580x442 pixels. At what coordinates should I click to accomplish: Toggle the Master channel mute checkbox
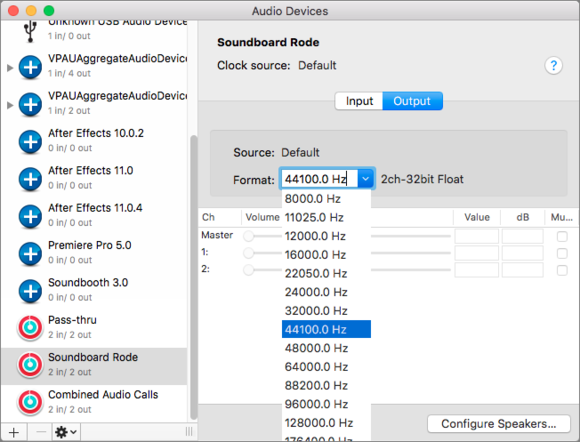(x=562, y=236)
